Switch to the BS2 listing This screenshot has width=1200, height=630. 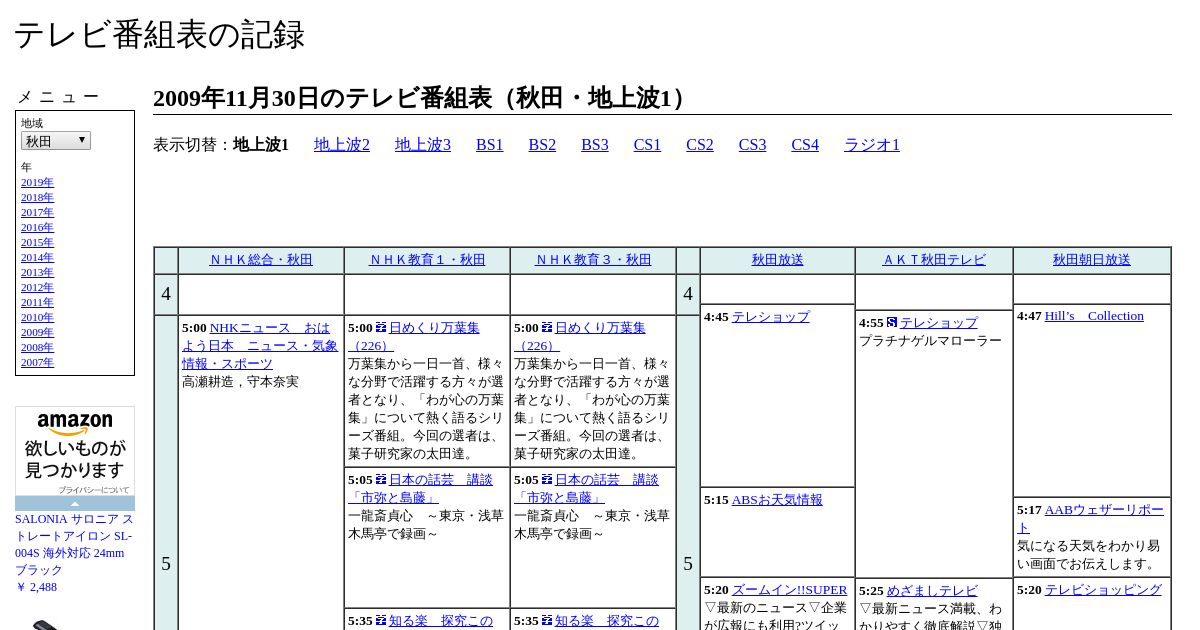click(542, 144)
